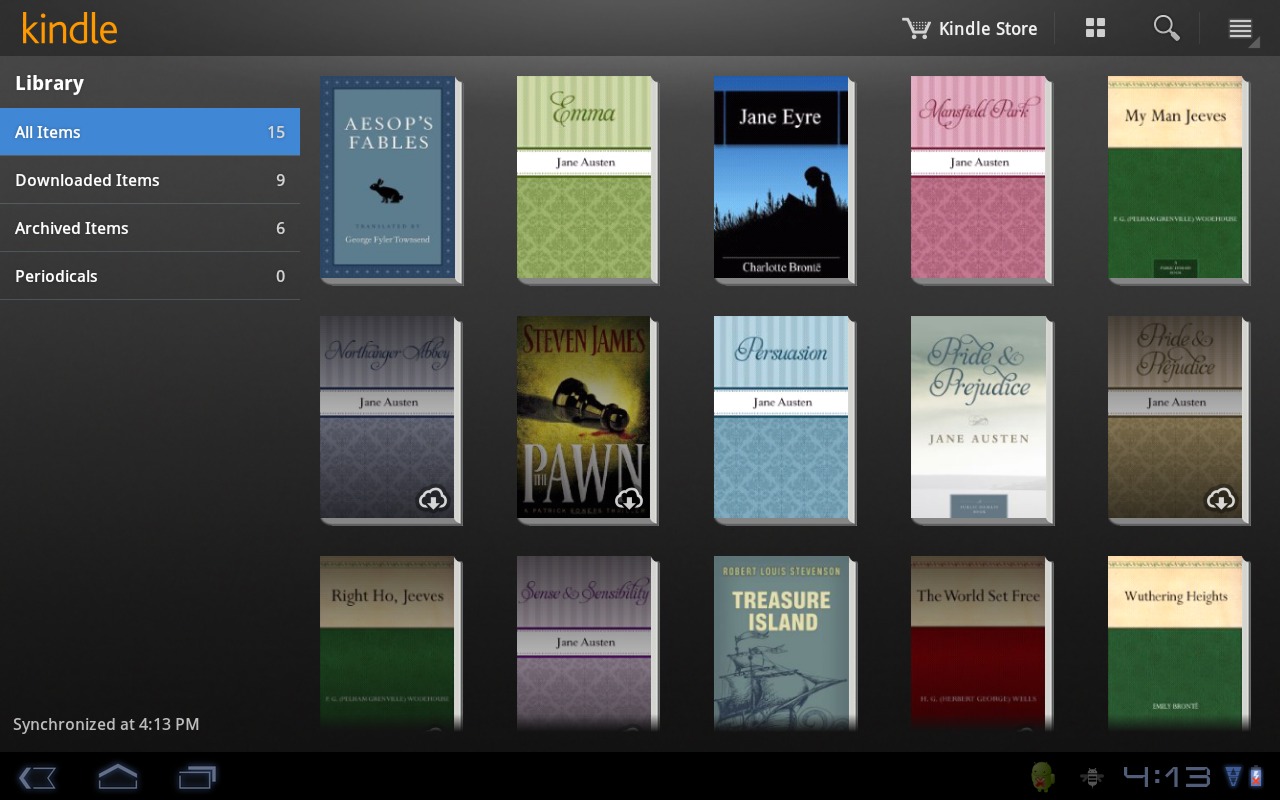Image resolution: width=1280 pixels, height=800 pixels.
Task: Click Synchronized at 4:13 PM status
Action: coord(106,724)
